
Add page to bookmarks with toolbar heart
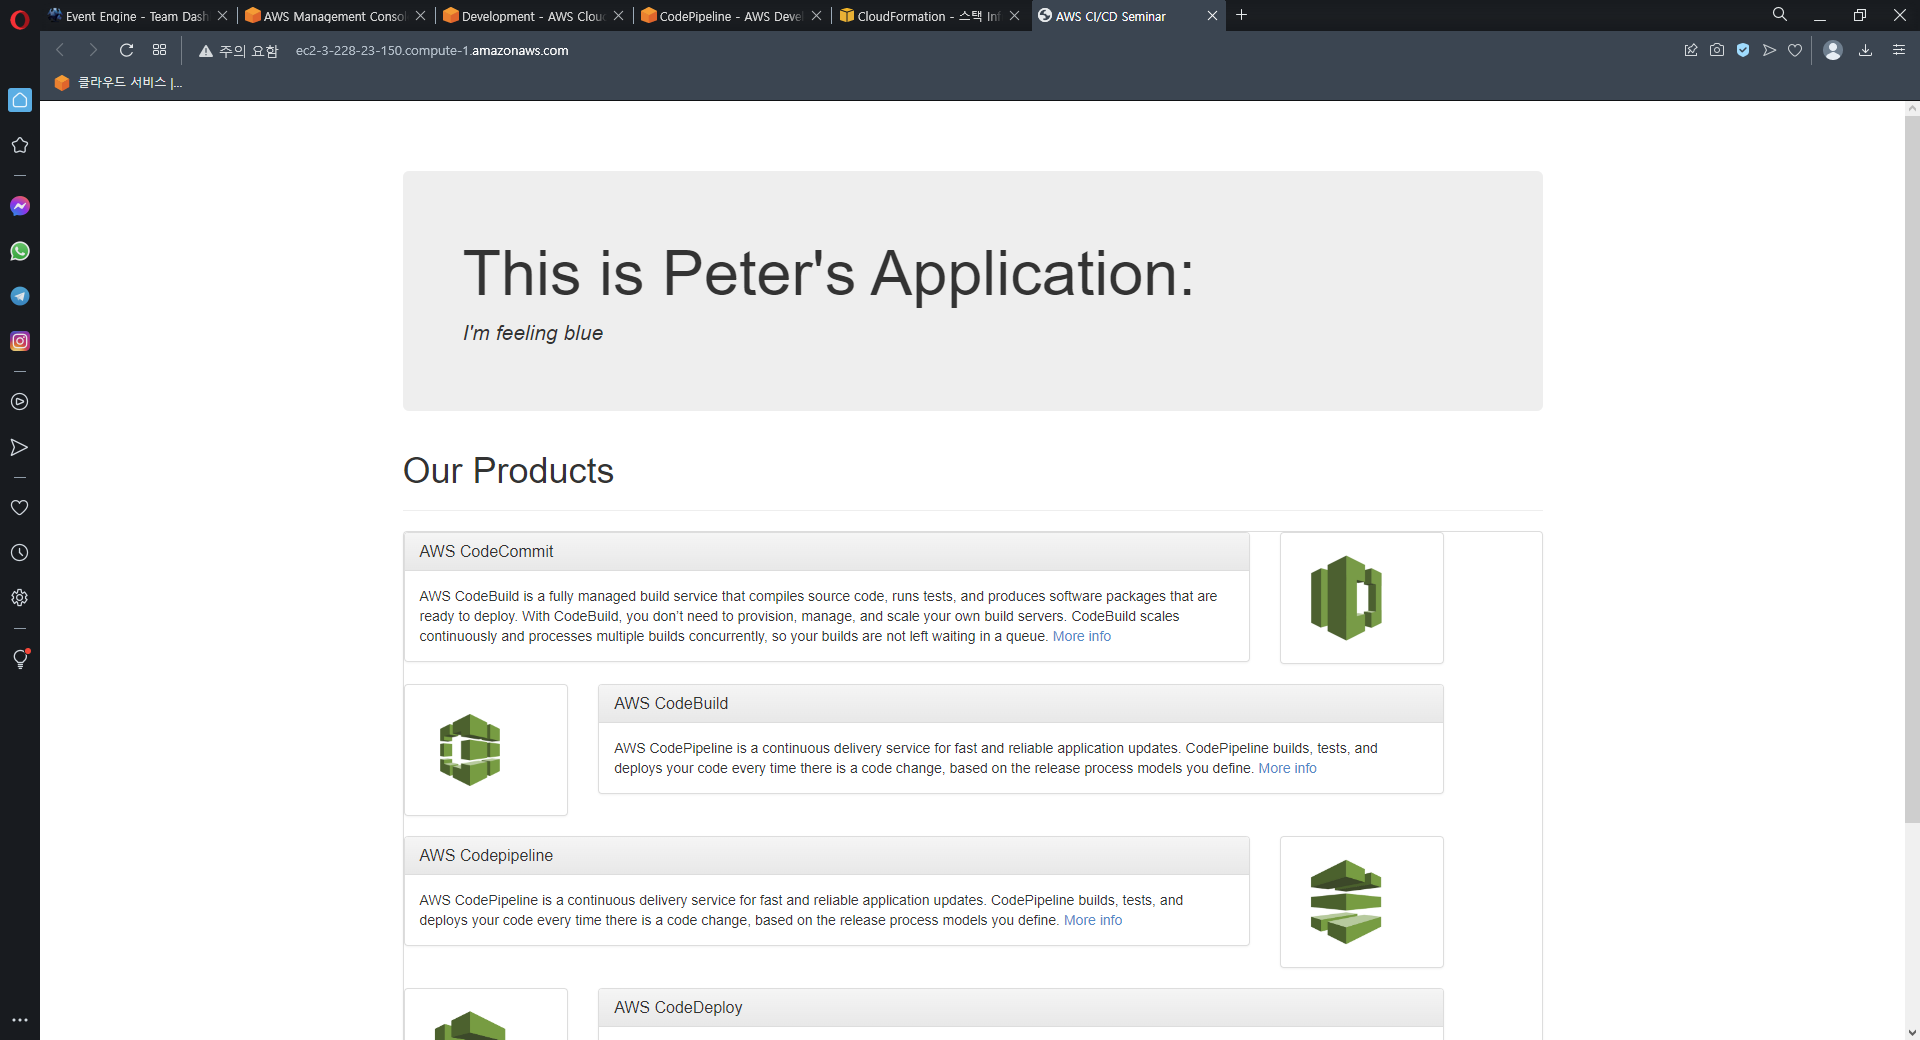1795,50
